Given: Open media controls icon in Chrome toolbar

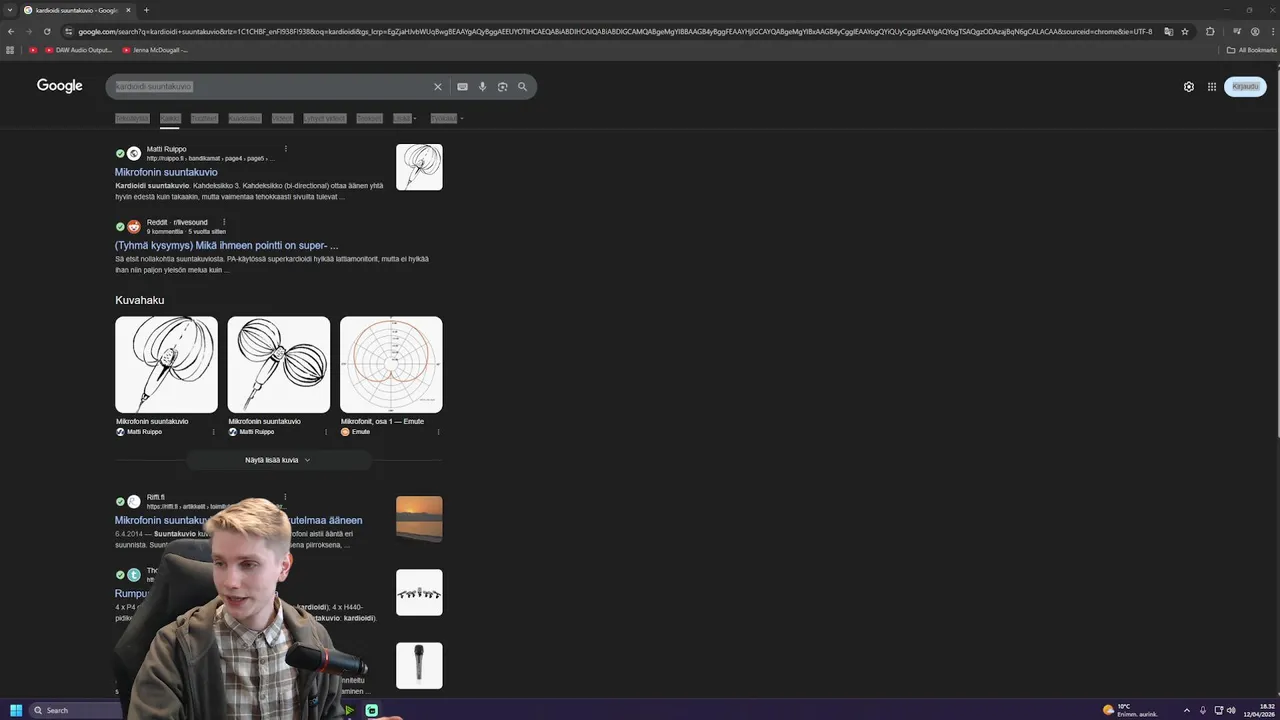Looking at the screenshot, I should pyautogui.click(x=1237, y=31).
